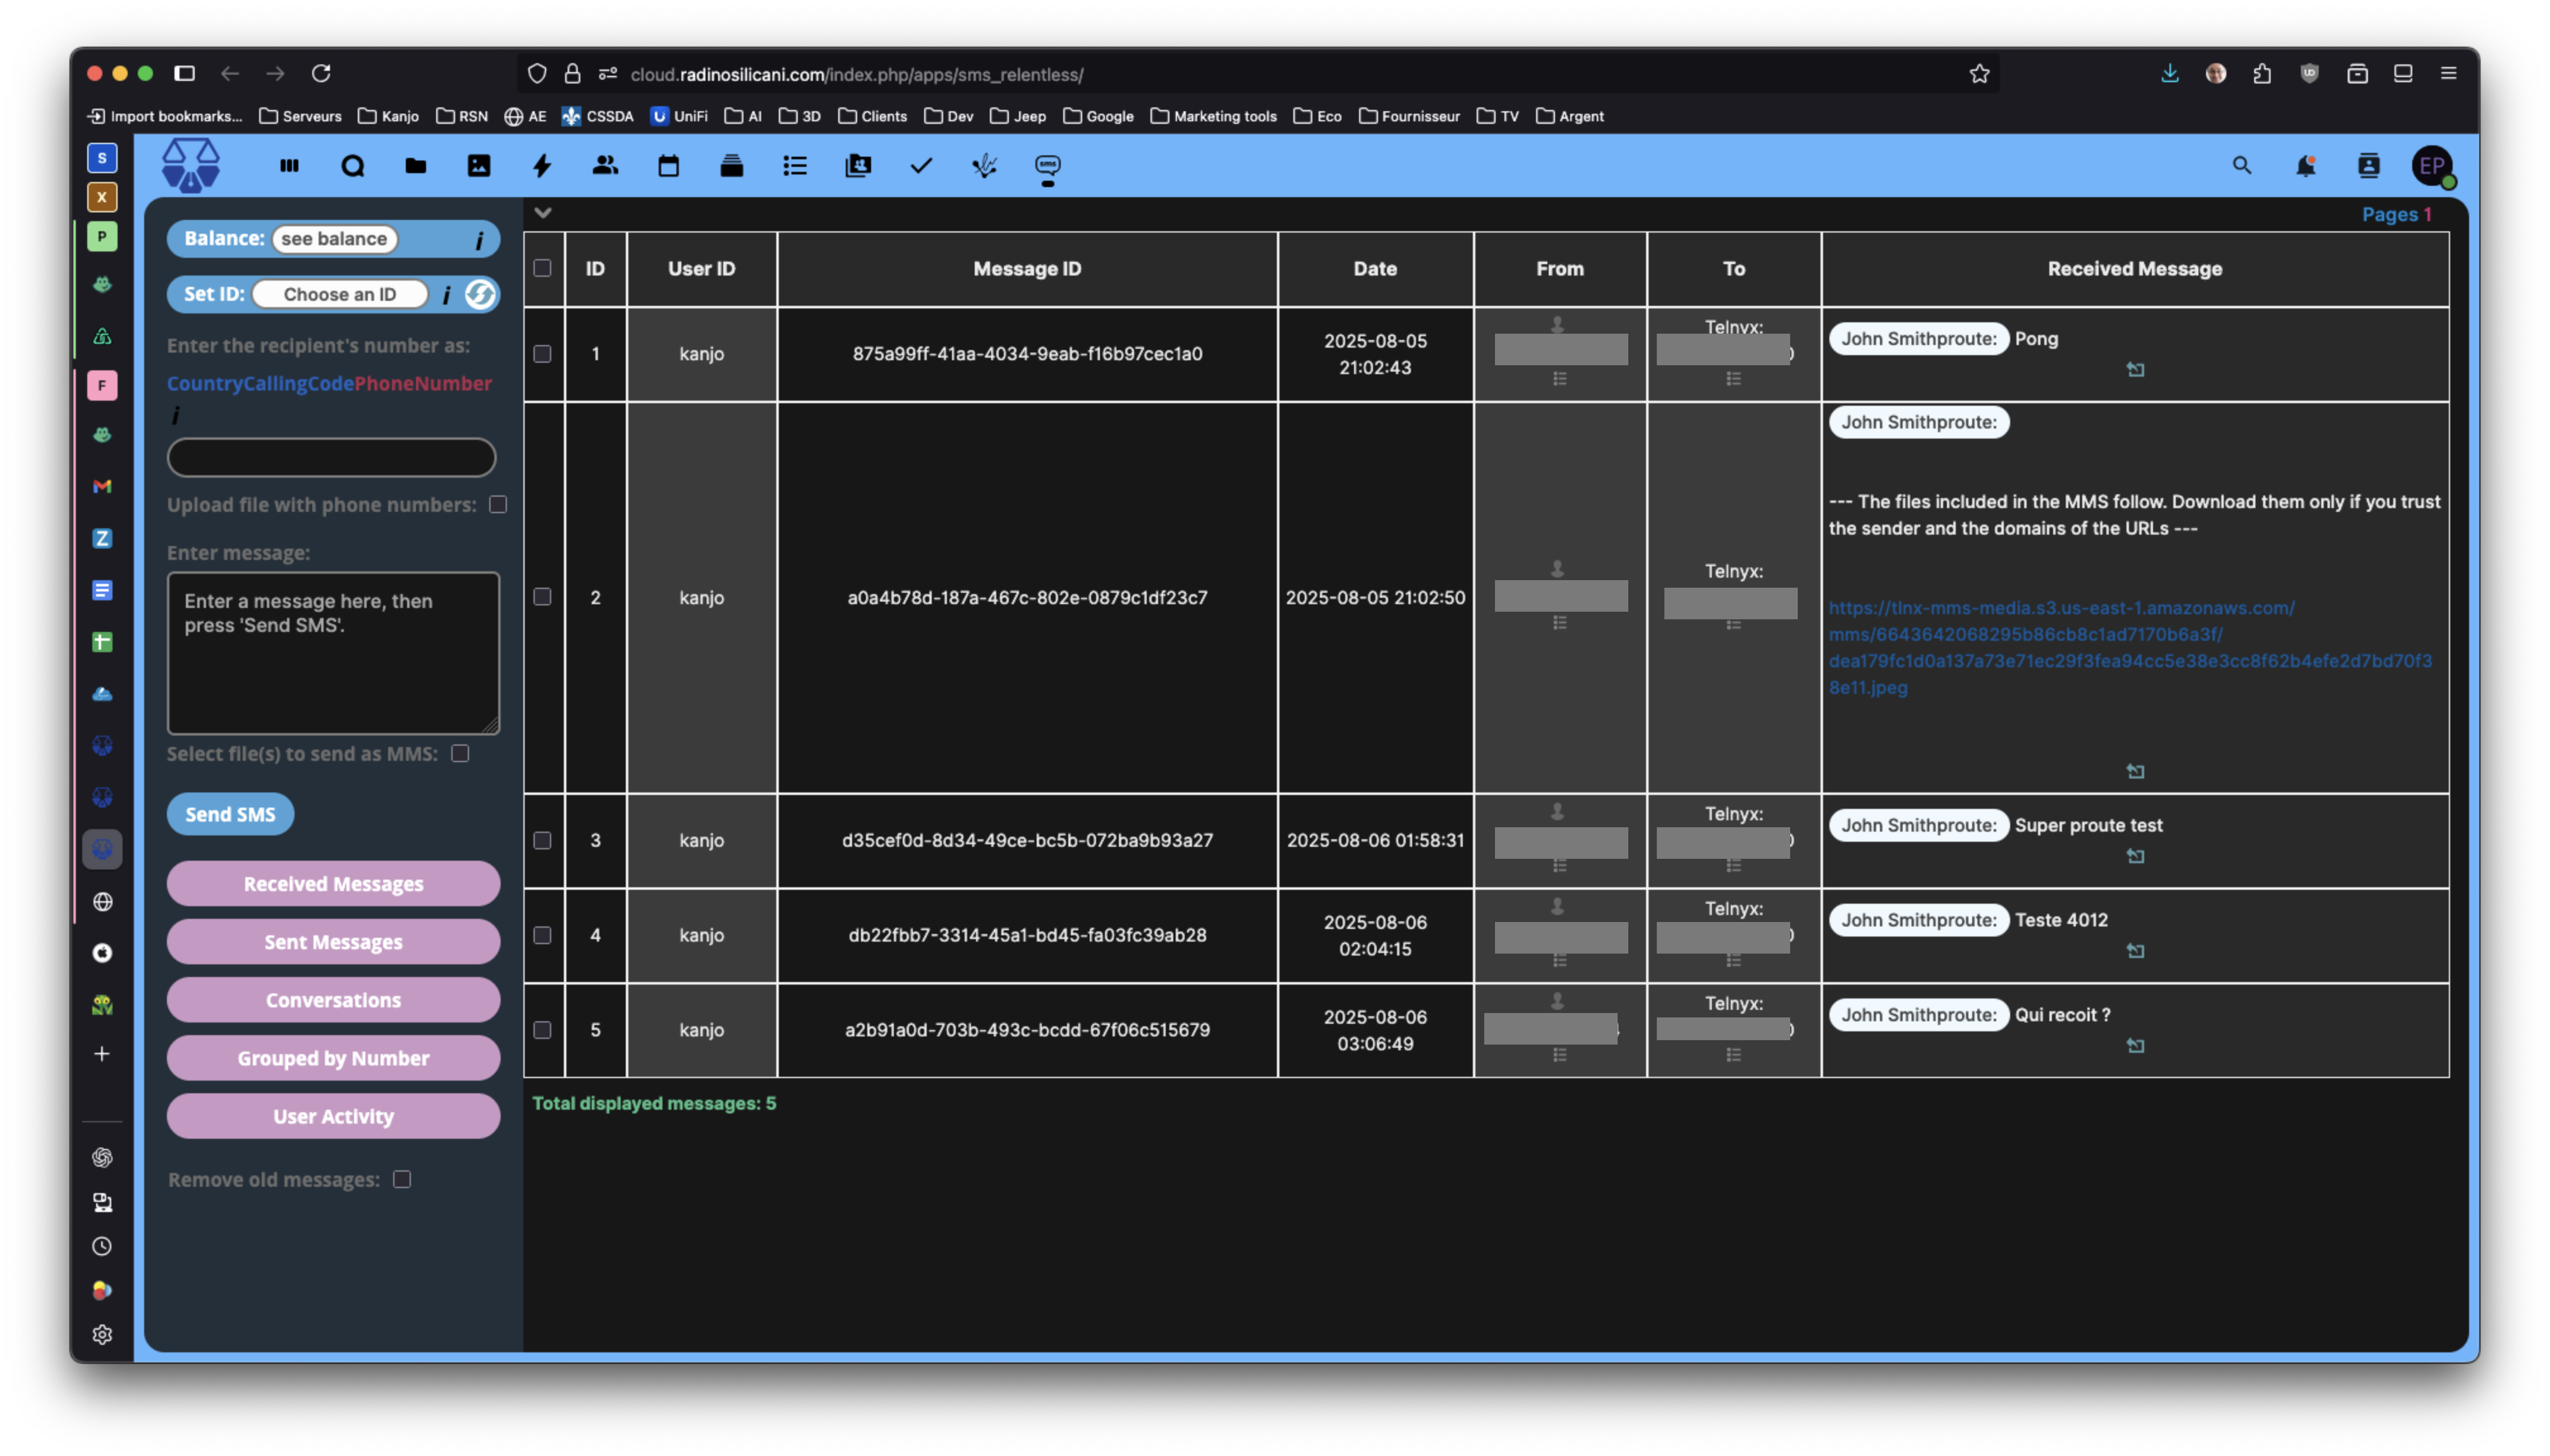This screenshot has height=1456, width=2550.
Task: Click the refresh icon next to Set ID
Action: (x=480, y=294)
